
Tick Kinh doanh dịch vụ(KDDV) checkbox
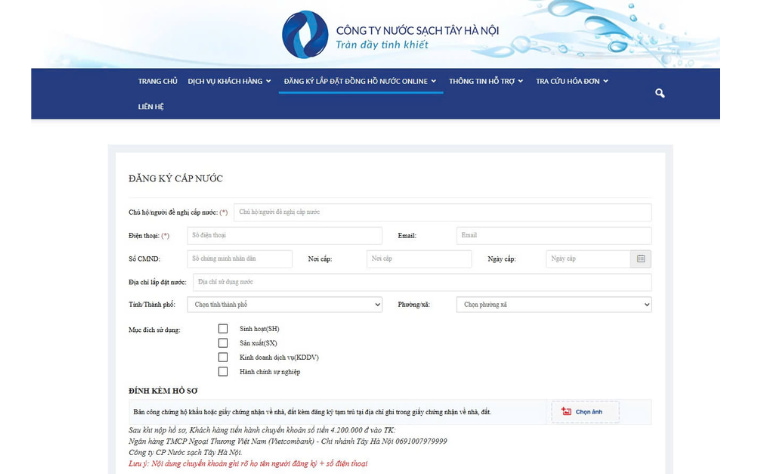pos(223,357)
